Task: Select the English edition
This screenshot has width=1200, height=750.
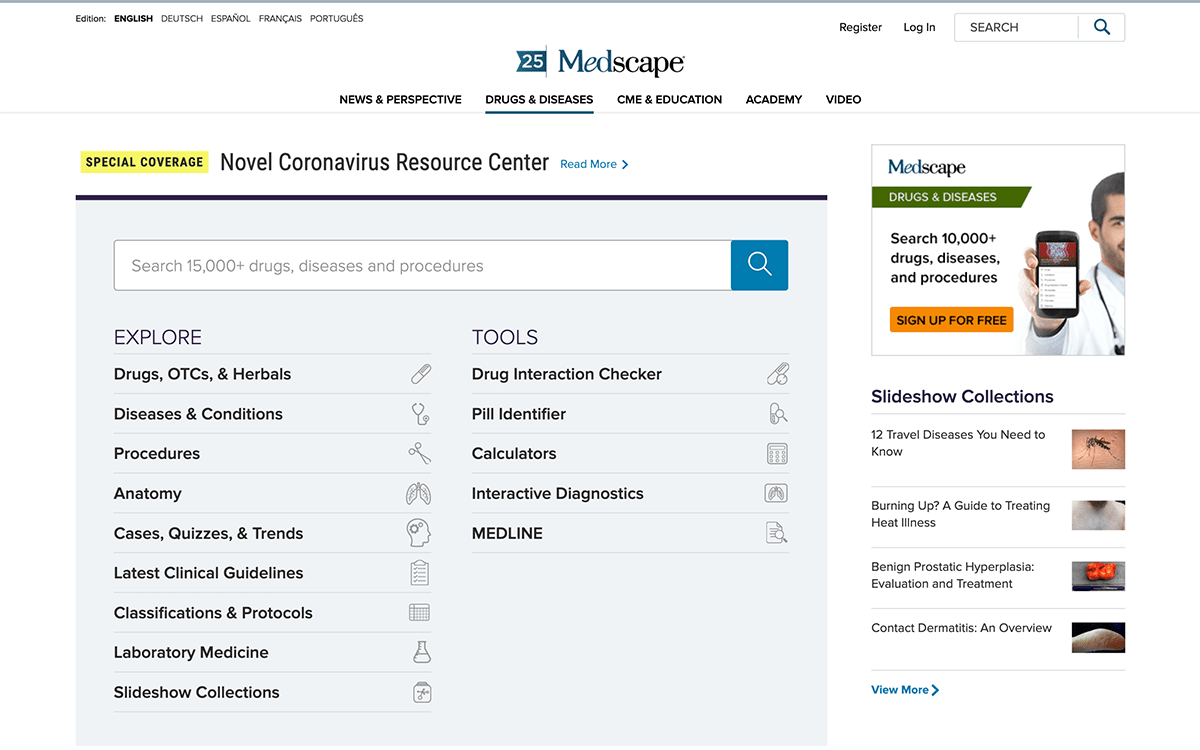Action: pyautogui.click(x=133, y=18)
